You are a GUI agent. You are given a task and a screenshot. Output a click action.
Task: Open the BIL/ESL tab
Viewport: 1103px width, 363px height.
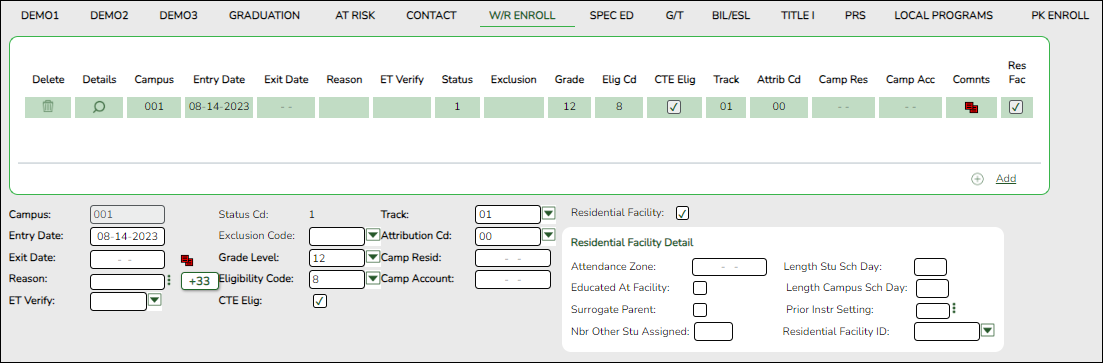coord(731,15)
